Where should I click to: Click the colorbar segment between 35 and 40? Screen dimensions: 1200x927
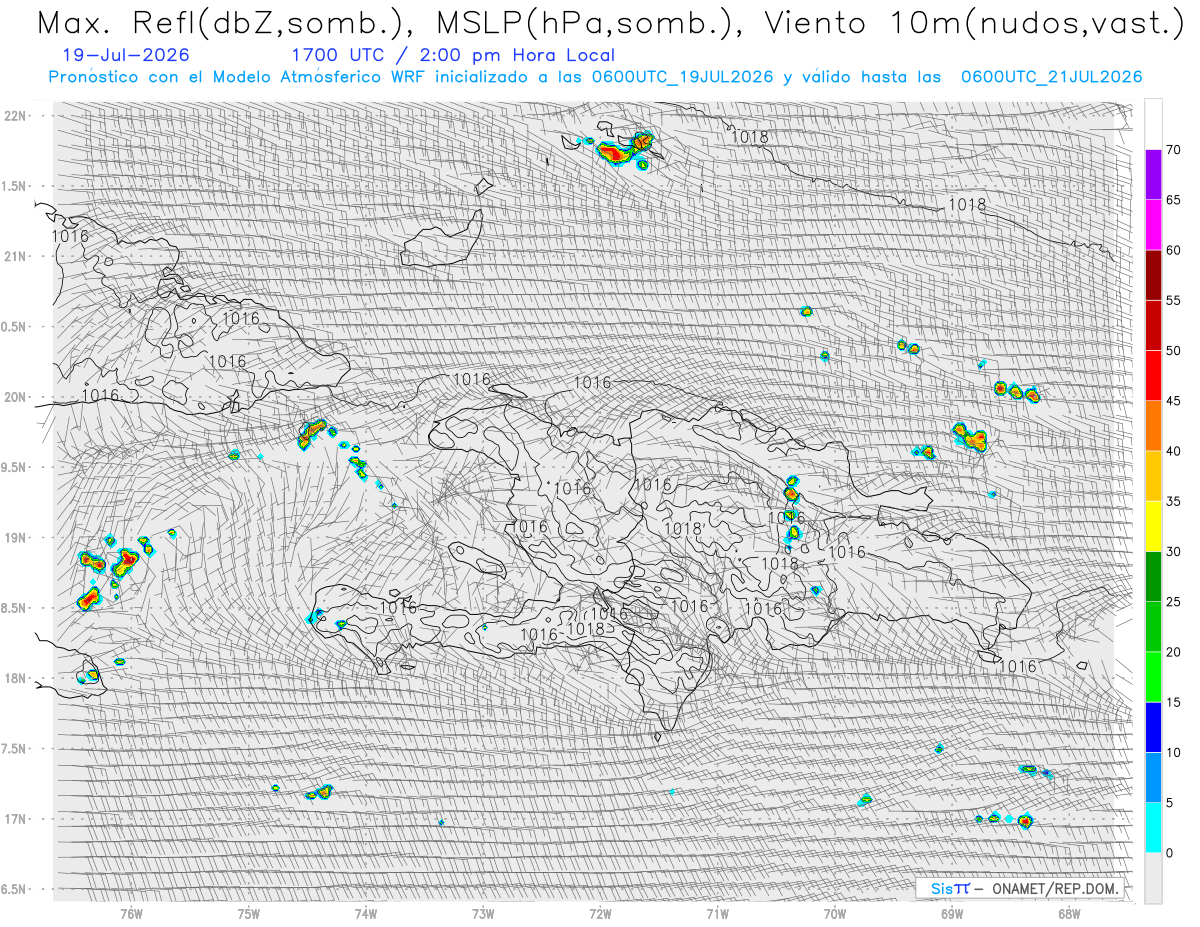tap(1153, 476)
